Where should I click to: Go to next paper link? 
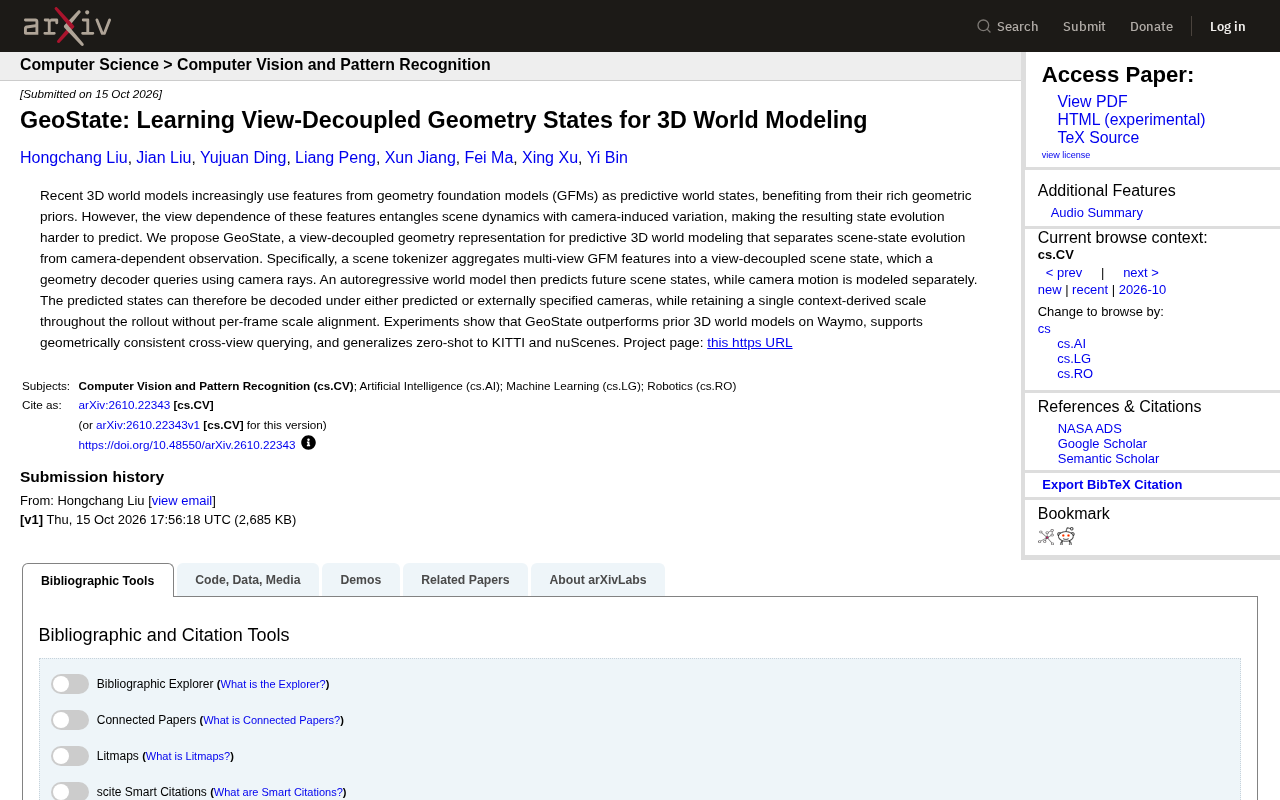[x=1141, y=273]
